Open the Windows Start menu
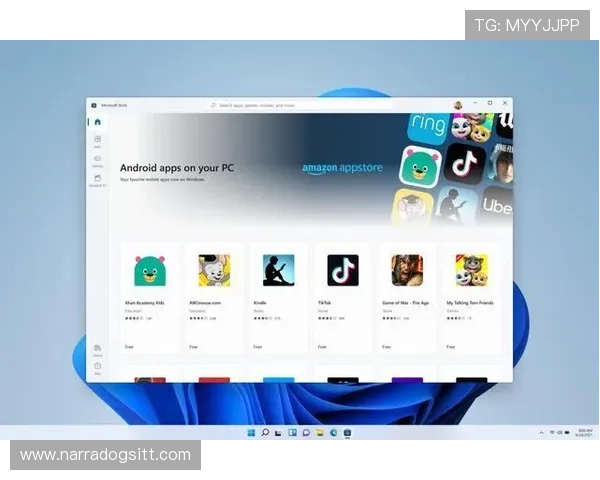 click(251, 433)
